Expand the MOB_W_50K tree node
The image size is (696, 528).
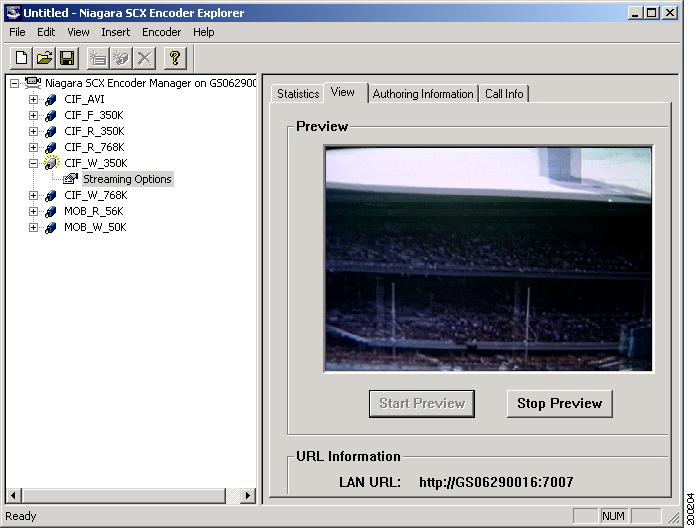click(x=33, y=227)
